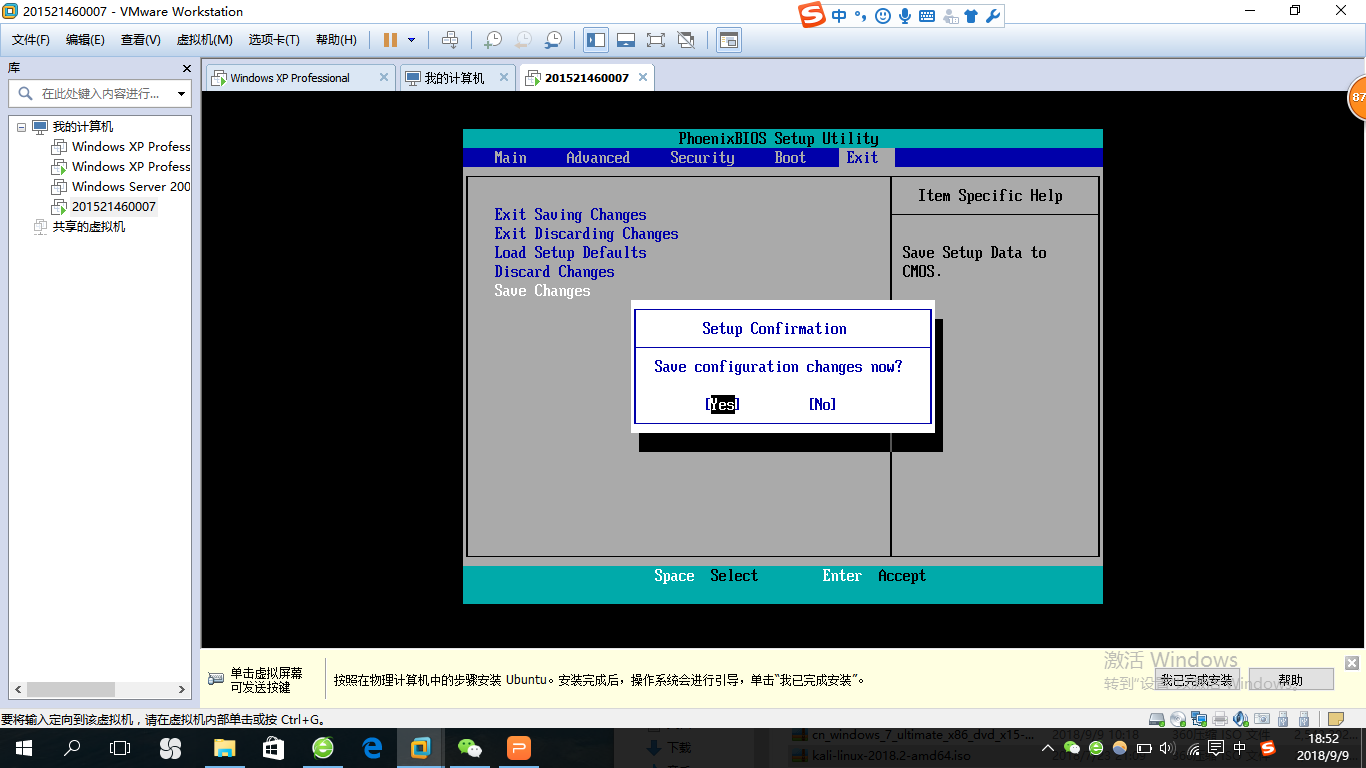Image resolution: width=1366 pixels, height=768 pixels.
Task: Enter full screen mode
Action: 656,40
